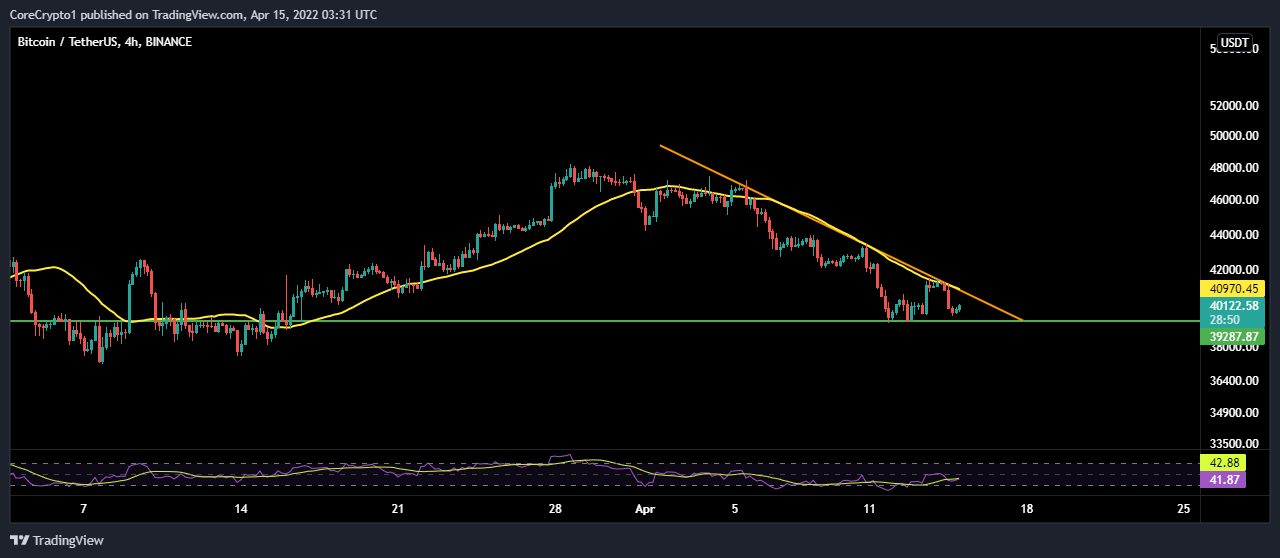Viewport: 1280px width, 558px height.
Task: Click the date label 11 on time axis
Action: 870,509
